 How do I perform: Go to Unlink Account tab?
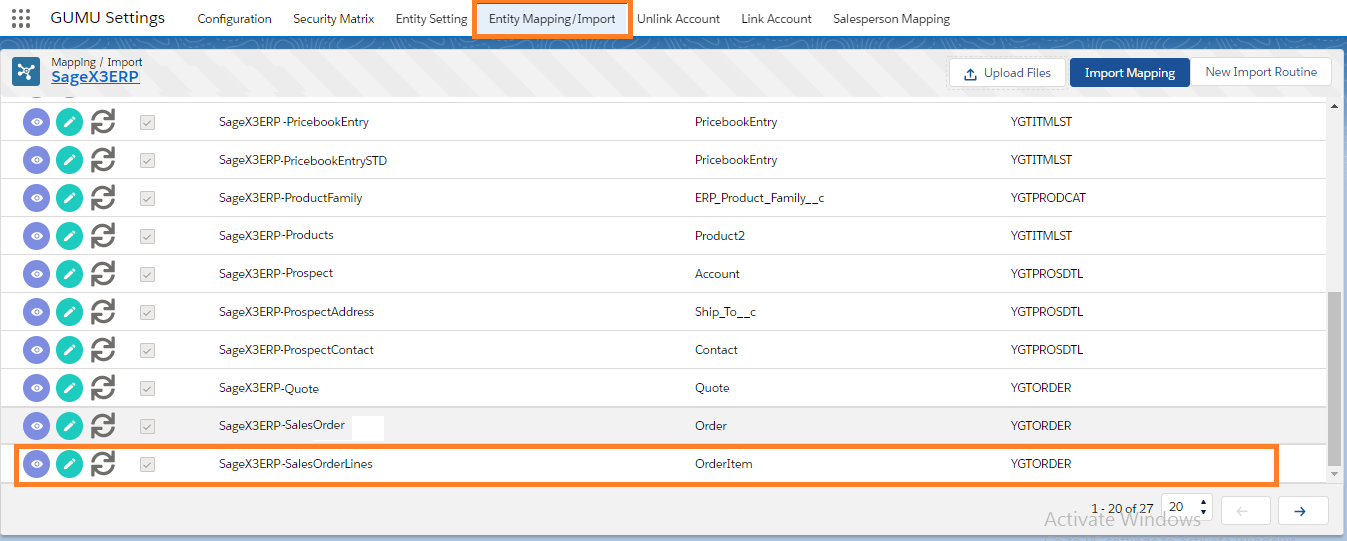678,19
